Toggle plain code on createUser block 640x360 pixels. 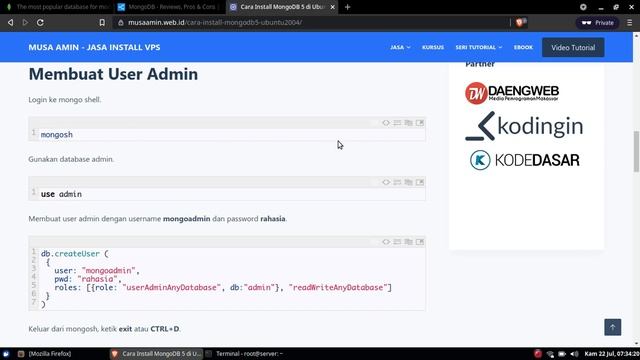click(386, 242)
